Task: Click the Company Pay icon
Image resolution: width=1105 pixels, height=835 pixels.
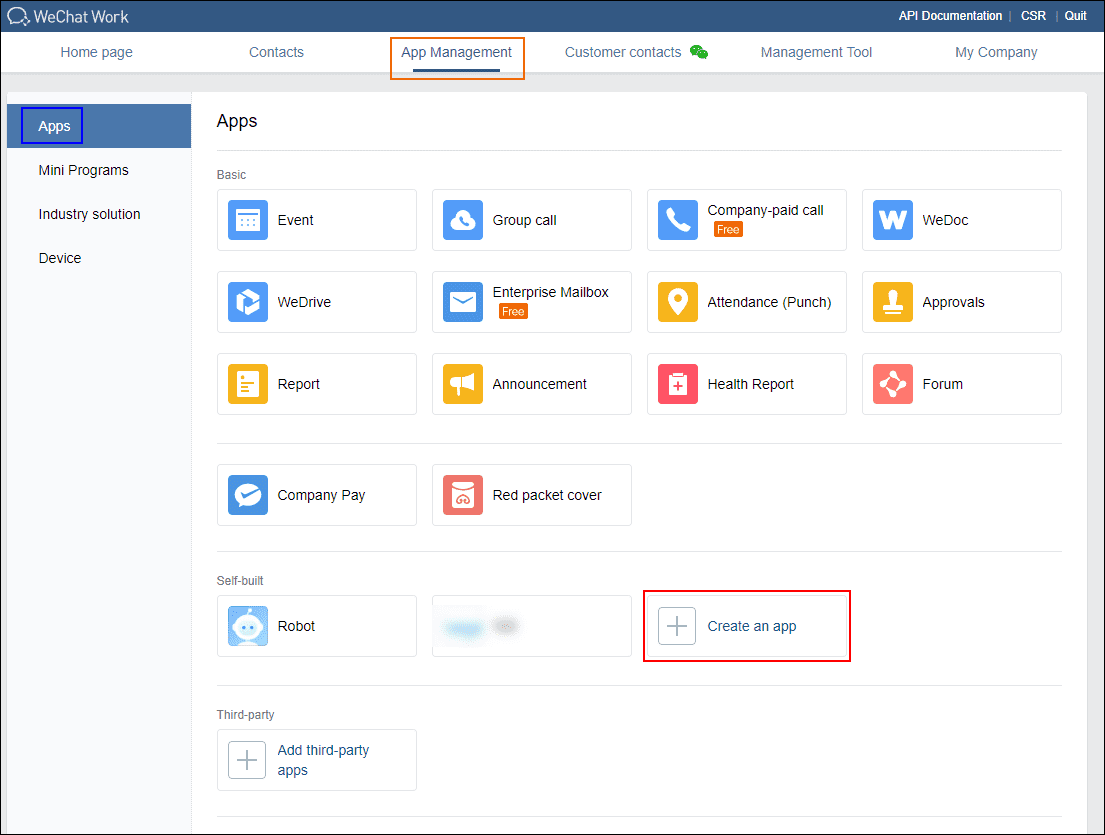Action: [247, 495]
